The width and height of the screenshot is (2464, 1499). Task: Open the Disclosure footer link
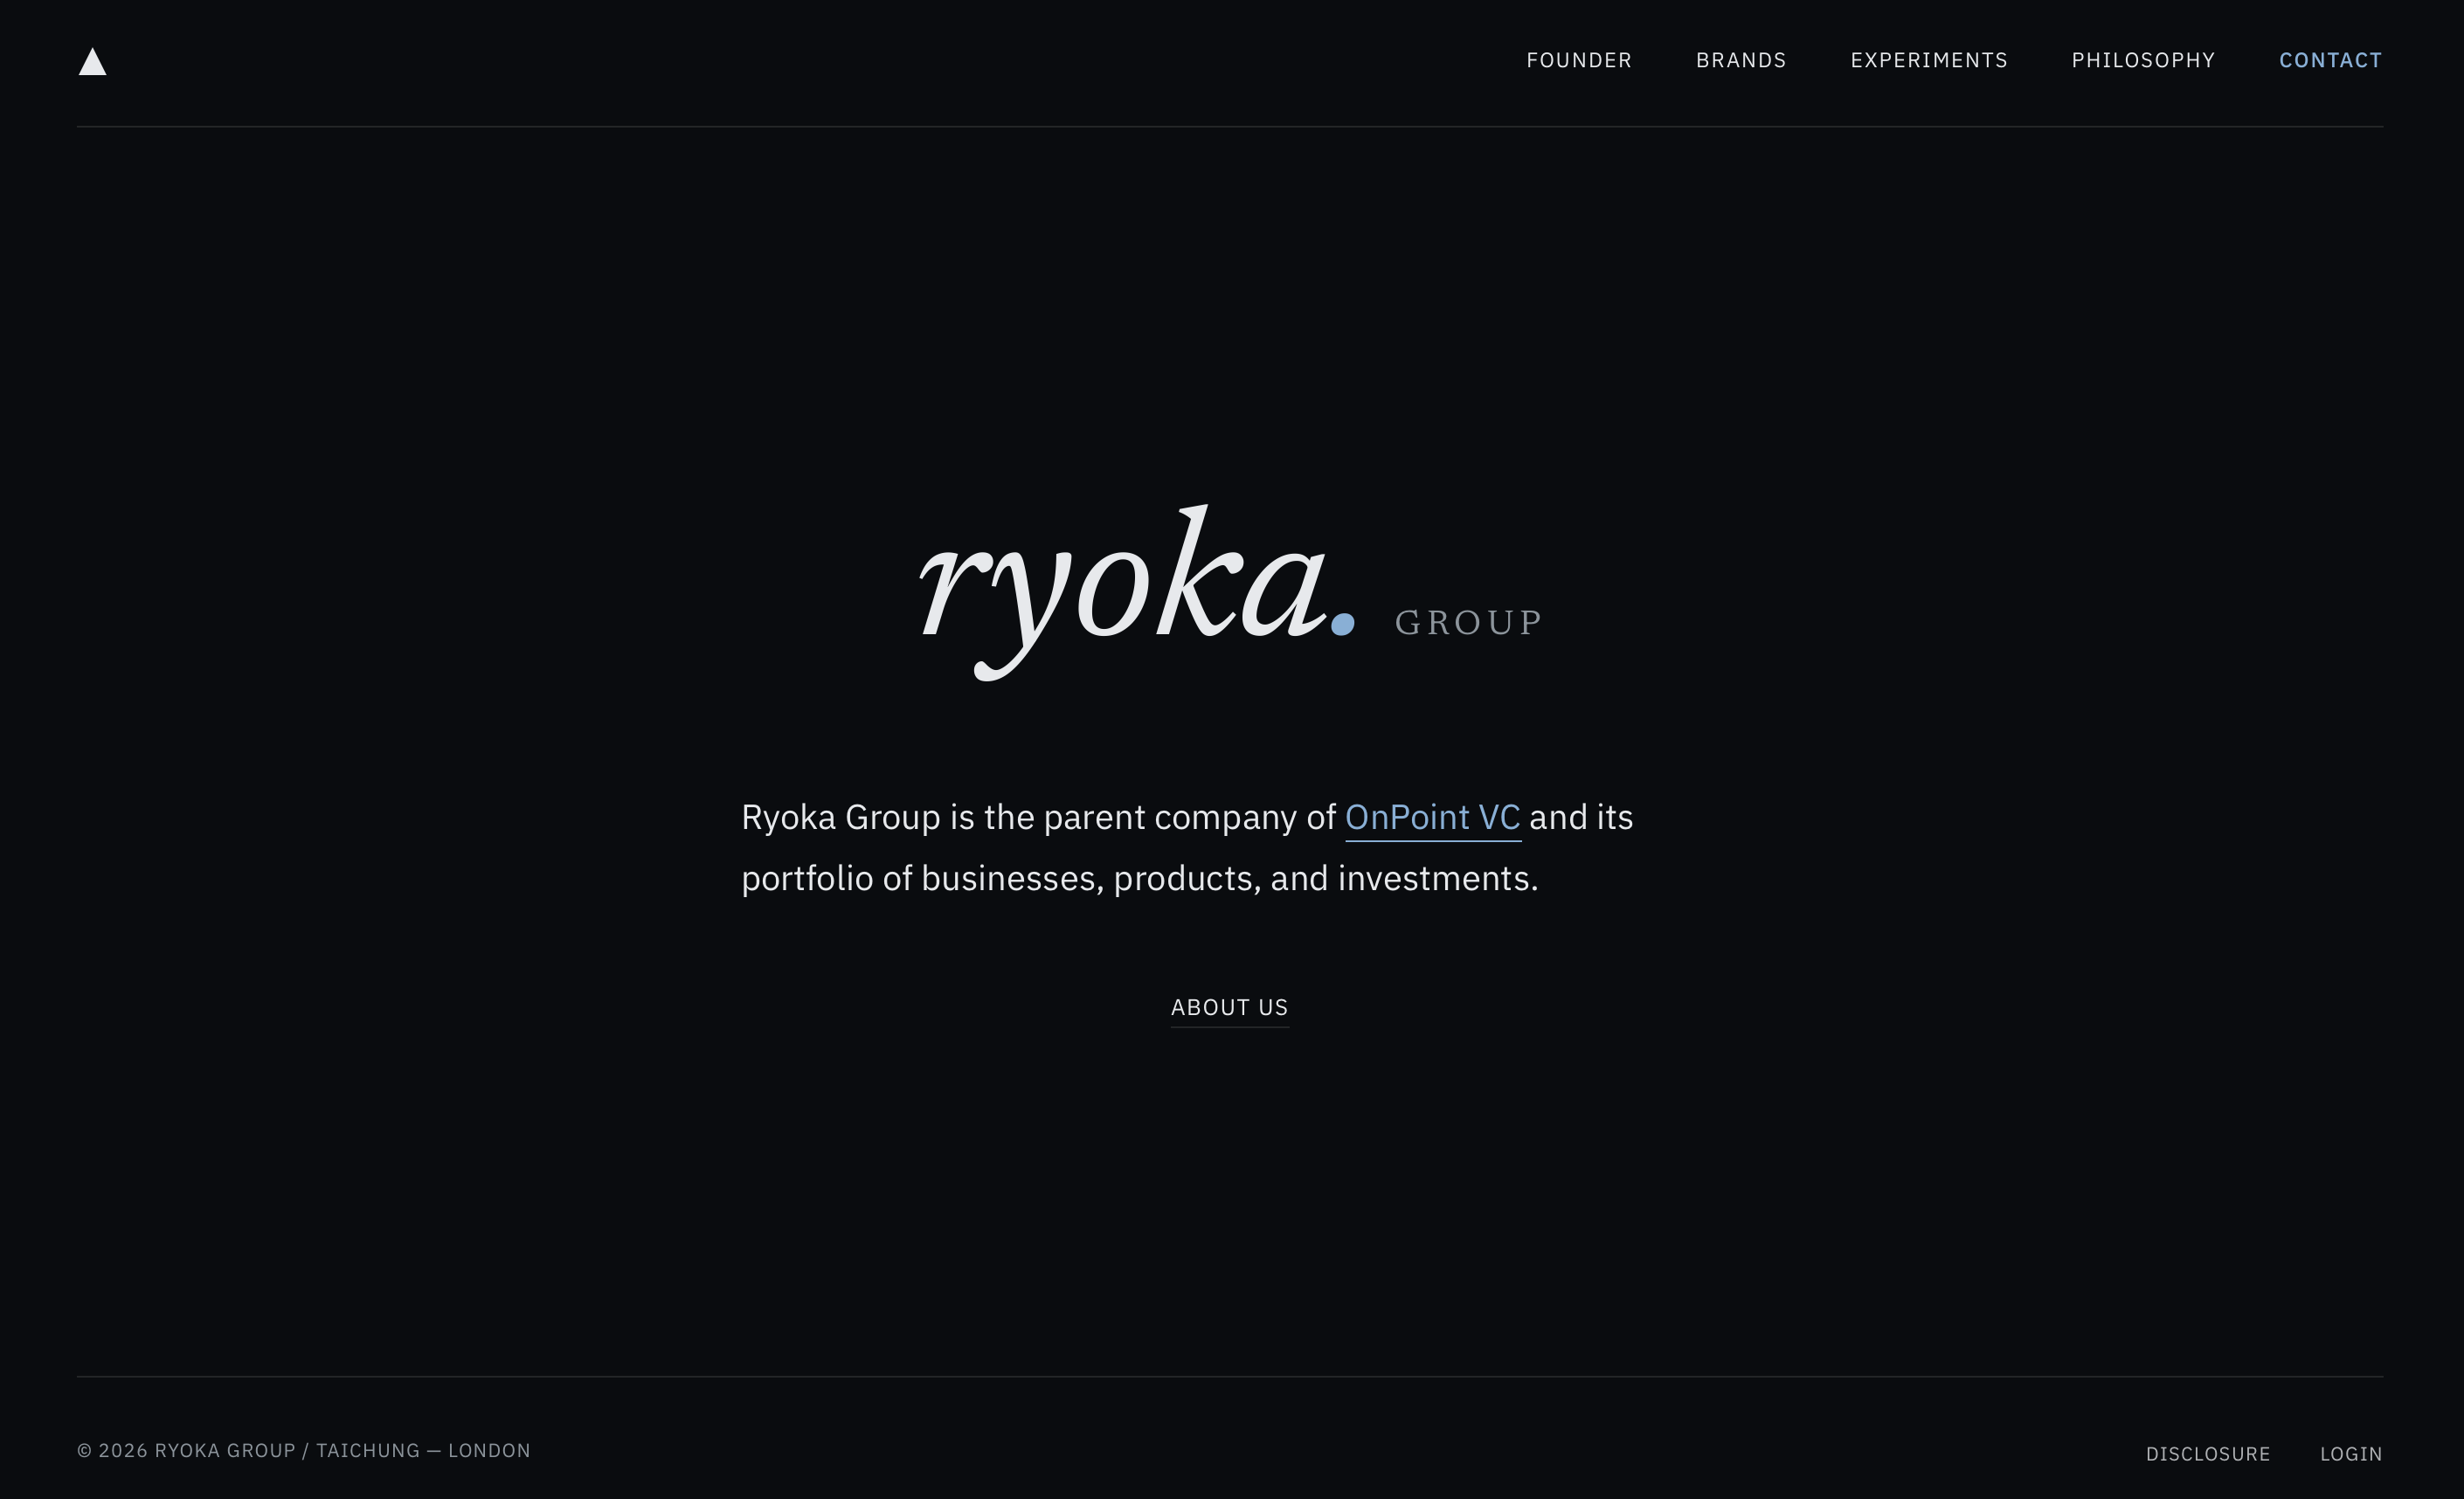[2208, 1454]
